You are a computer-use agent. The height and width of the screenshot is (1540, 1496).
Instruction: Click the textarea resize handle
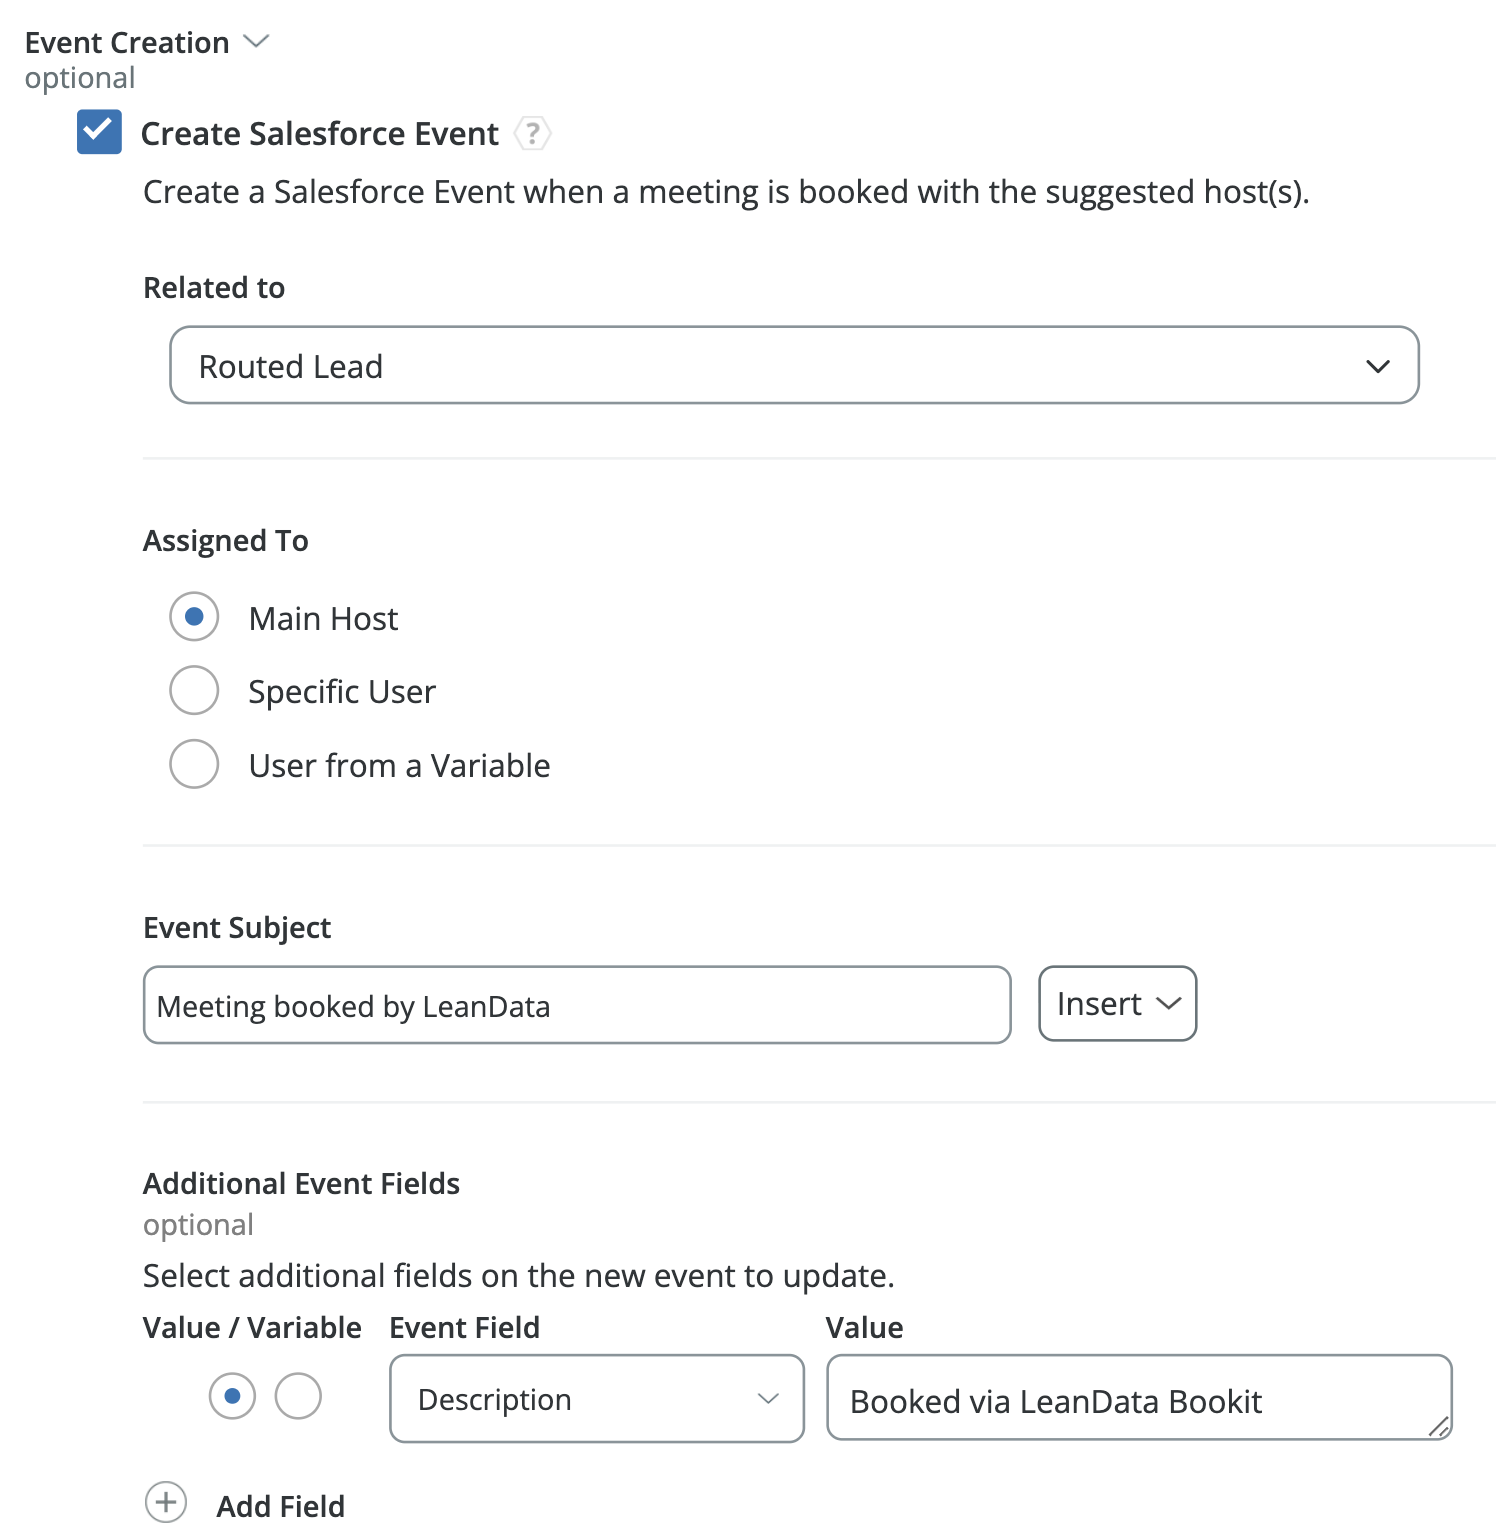click(x=1439, y=1427)
